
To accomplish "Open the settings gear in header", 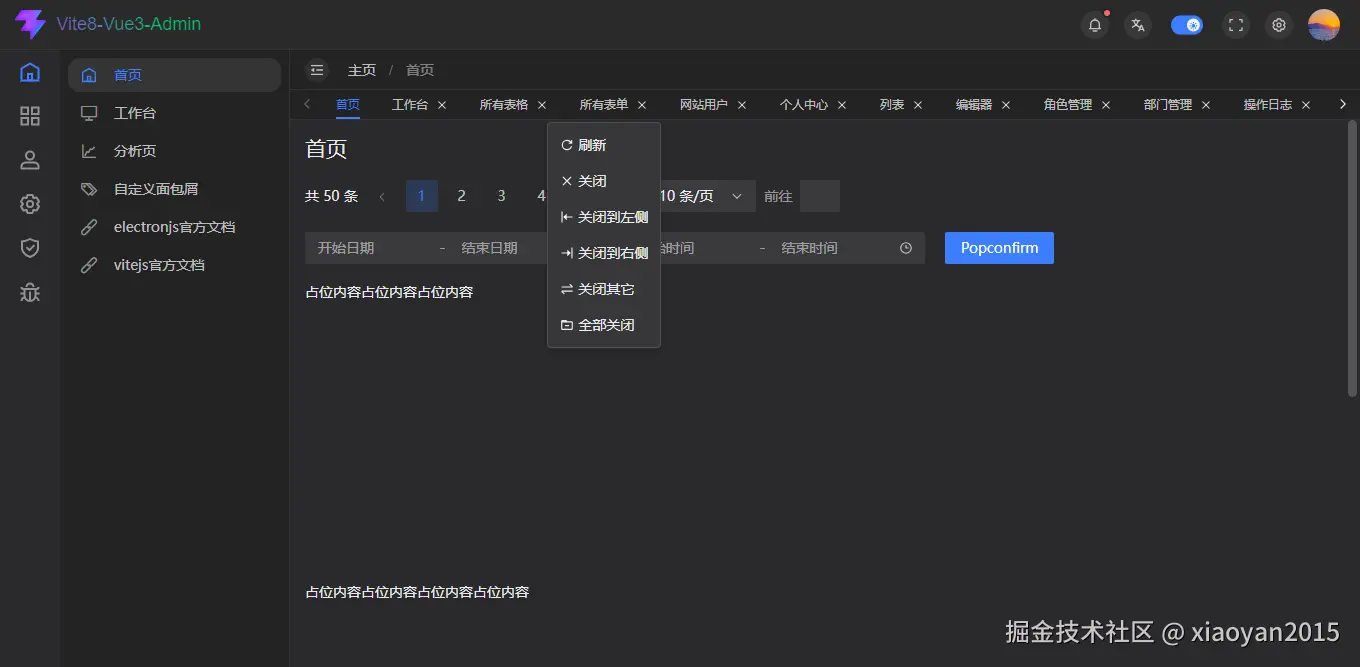I will 1279,25.
